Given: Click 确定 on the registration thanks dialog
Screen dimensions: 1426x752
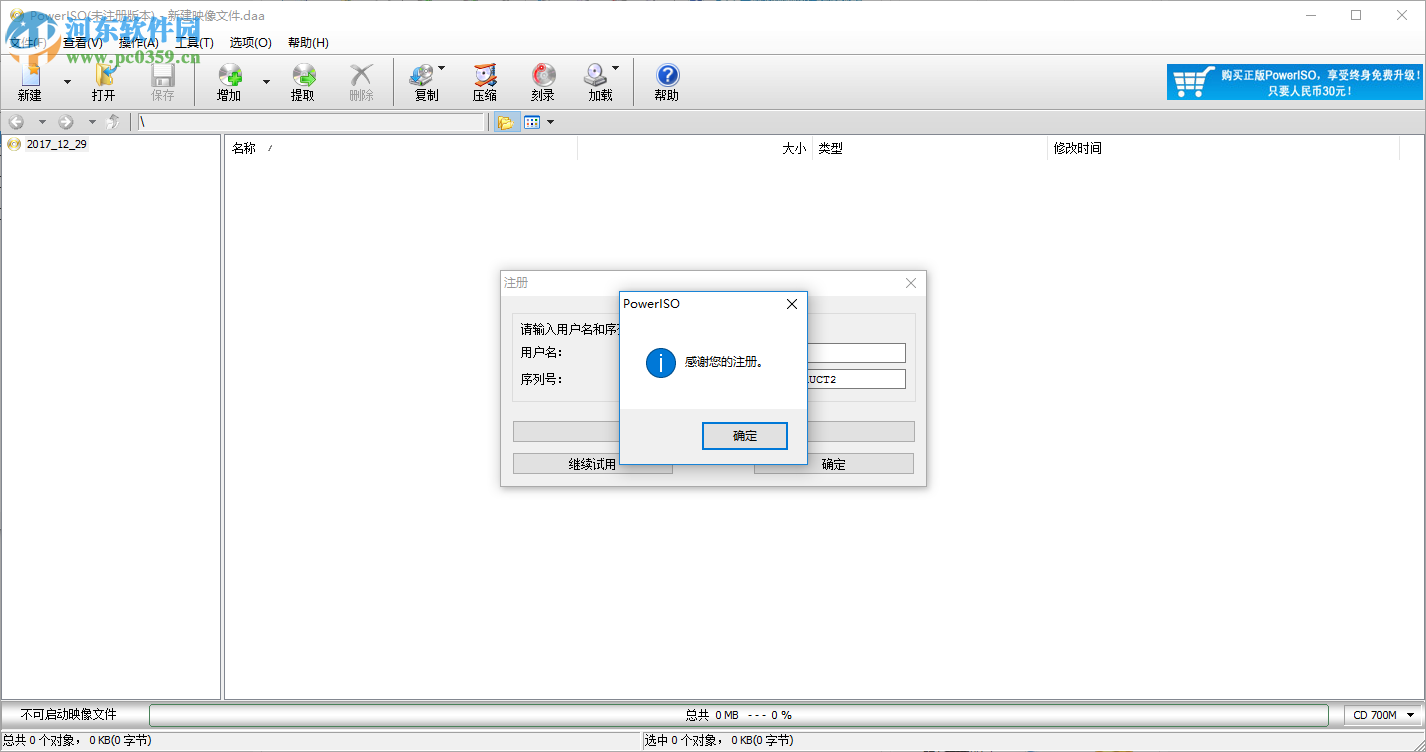Looking at the screenshot, I should pyautogui.click(x=744, y=435).
